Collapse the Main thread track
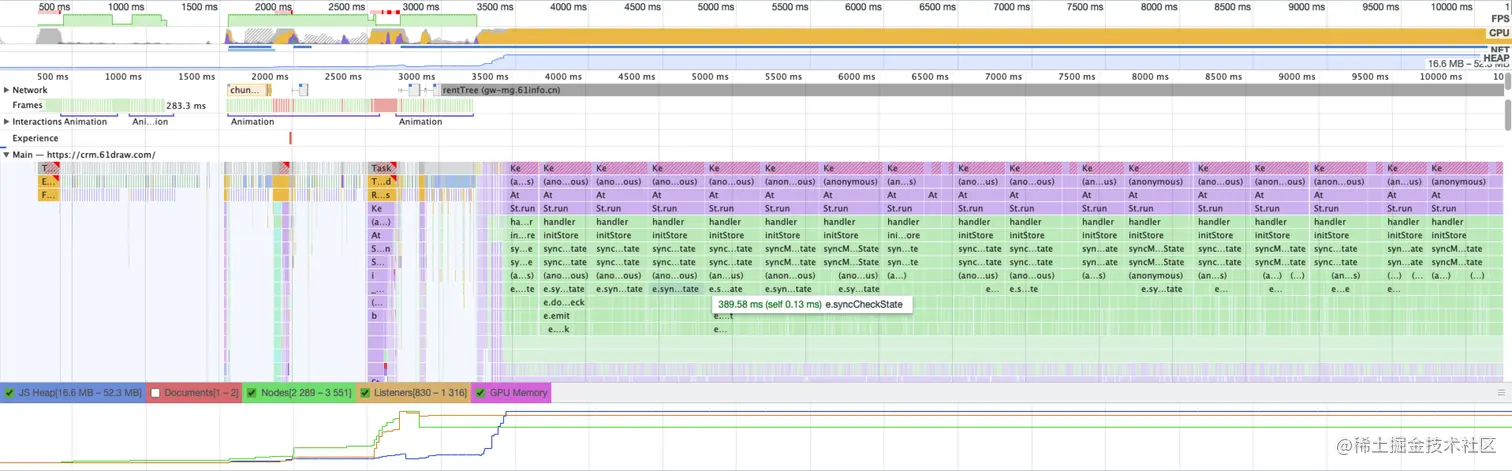 pos(7,155)
